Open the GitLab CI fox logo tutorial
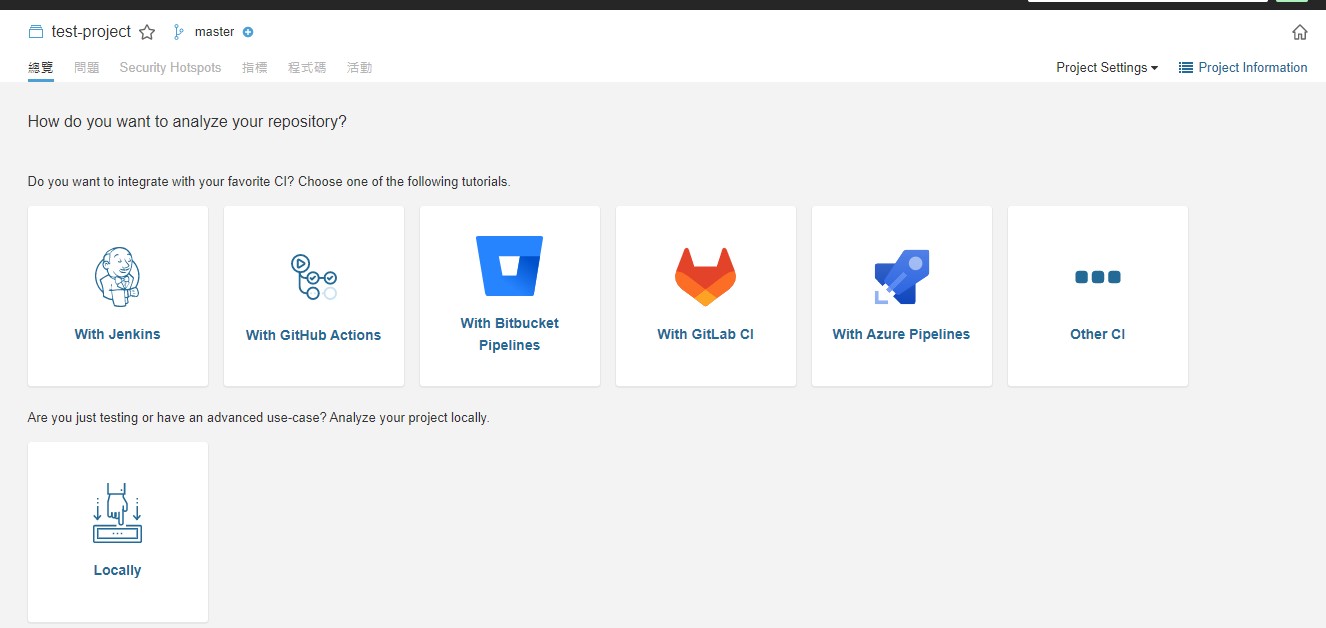 [x=705, y=277]
